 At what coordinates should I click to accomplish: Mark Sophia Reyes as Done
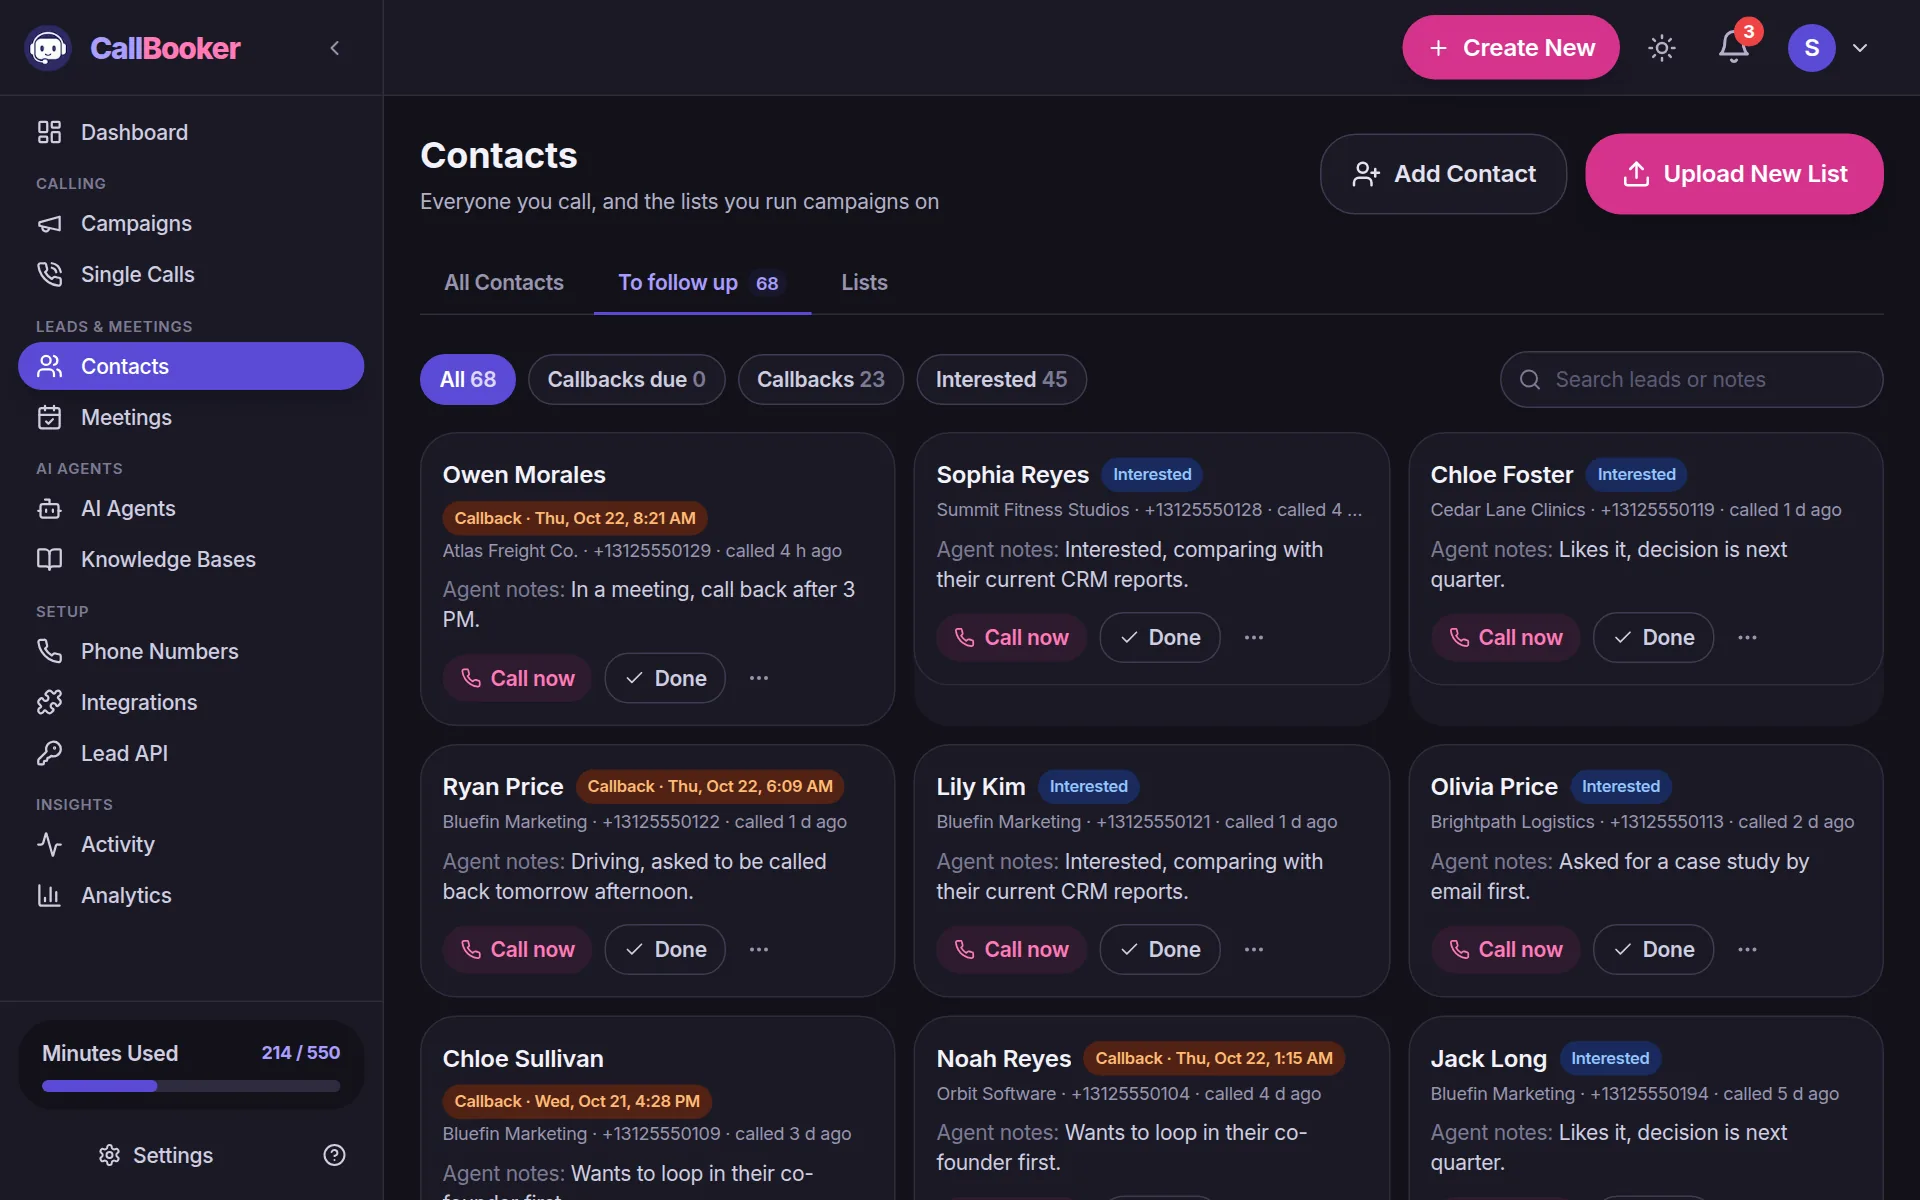point(1159,637)
